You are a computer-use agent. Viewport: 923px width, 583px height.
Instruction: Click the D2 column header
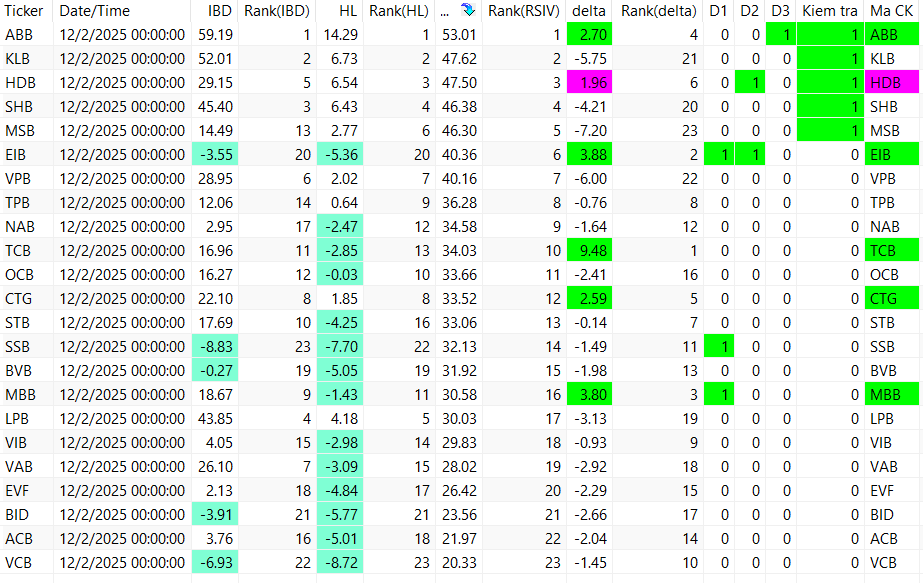[x=749, y=11]
